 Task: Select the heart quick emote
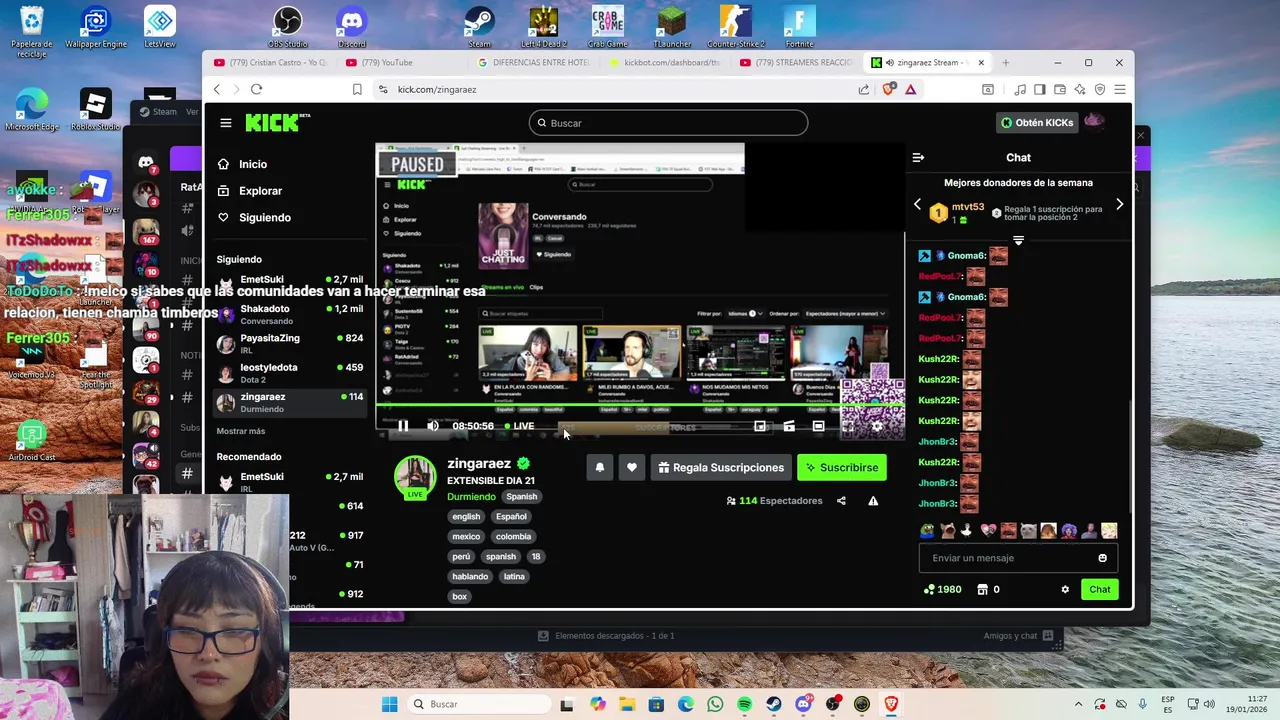point(988,531)
